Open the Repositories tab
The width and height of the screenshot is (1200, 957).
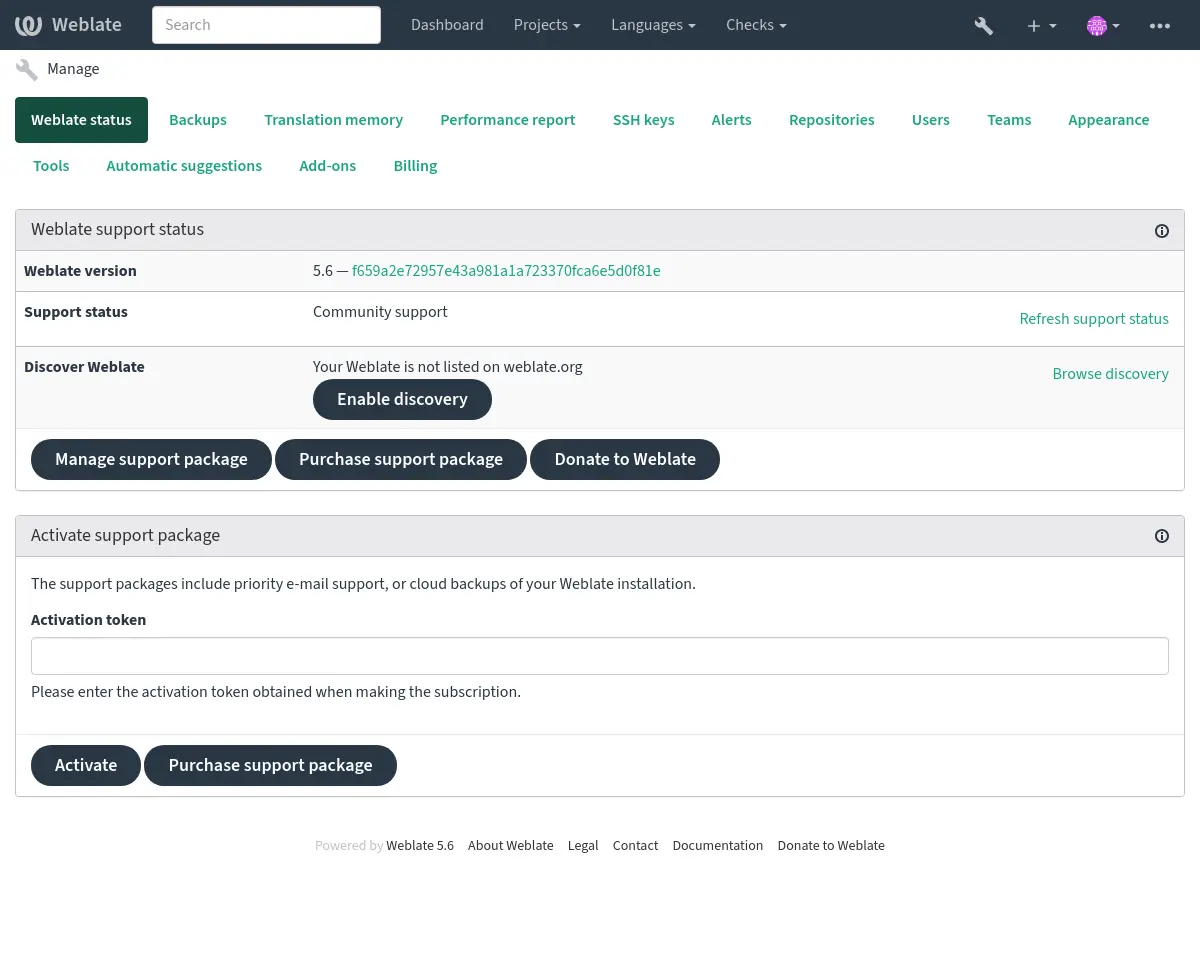point(831,120)
